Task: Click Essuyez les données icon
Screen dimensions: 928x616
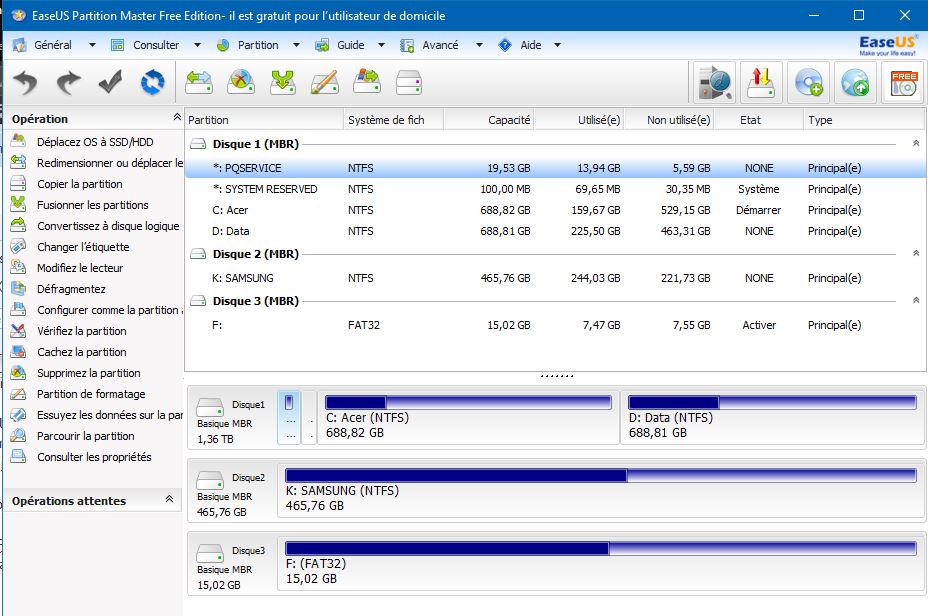Action: (x=18, y=415)
